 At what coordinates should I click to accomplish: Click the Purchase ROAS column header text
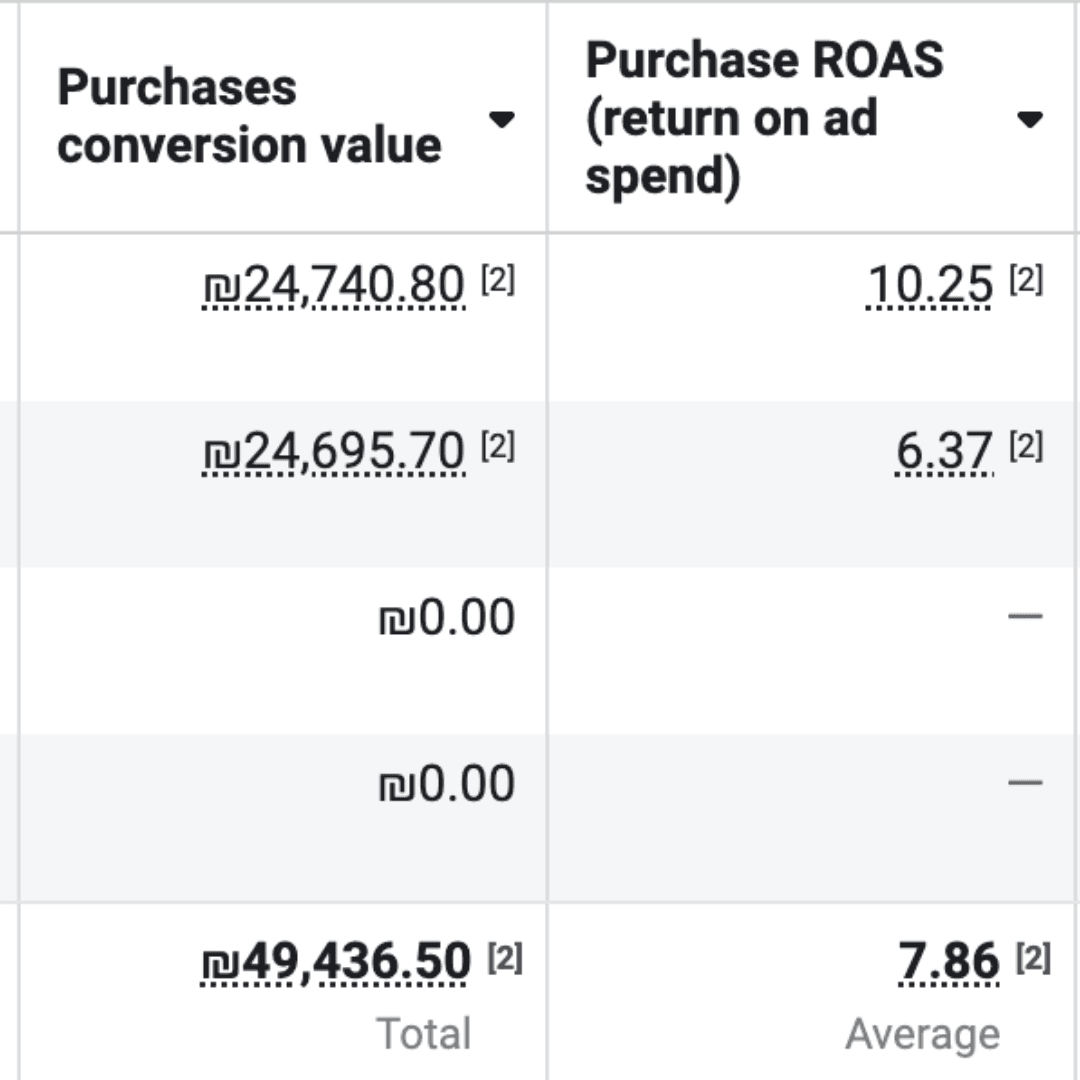[764, 118]
